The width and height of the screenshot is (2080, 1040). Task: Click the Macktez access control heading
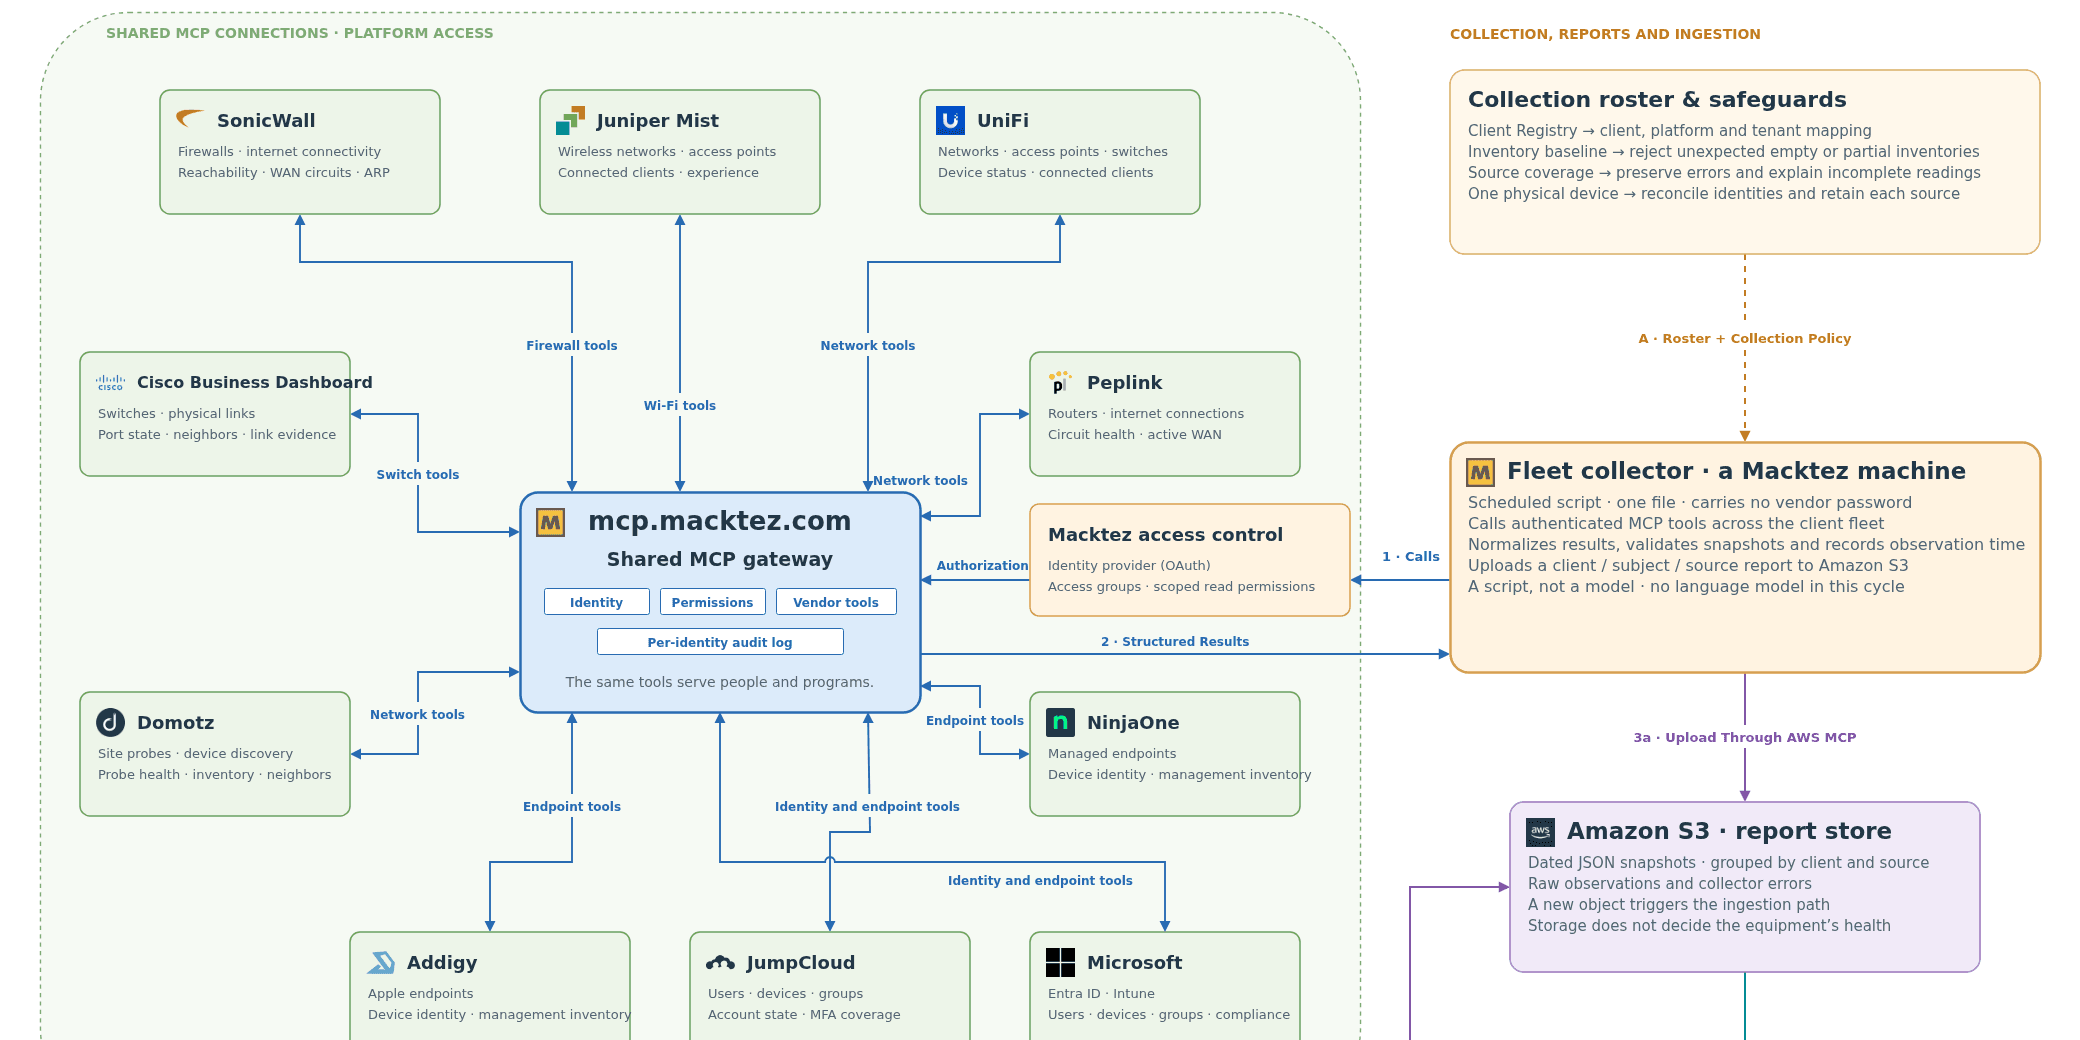[1165, 534]
